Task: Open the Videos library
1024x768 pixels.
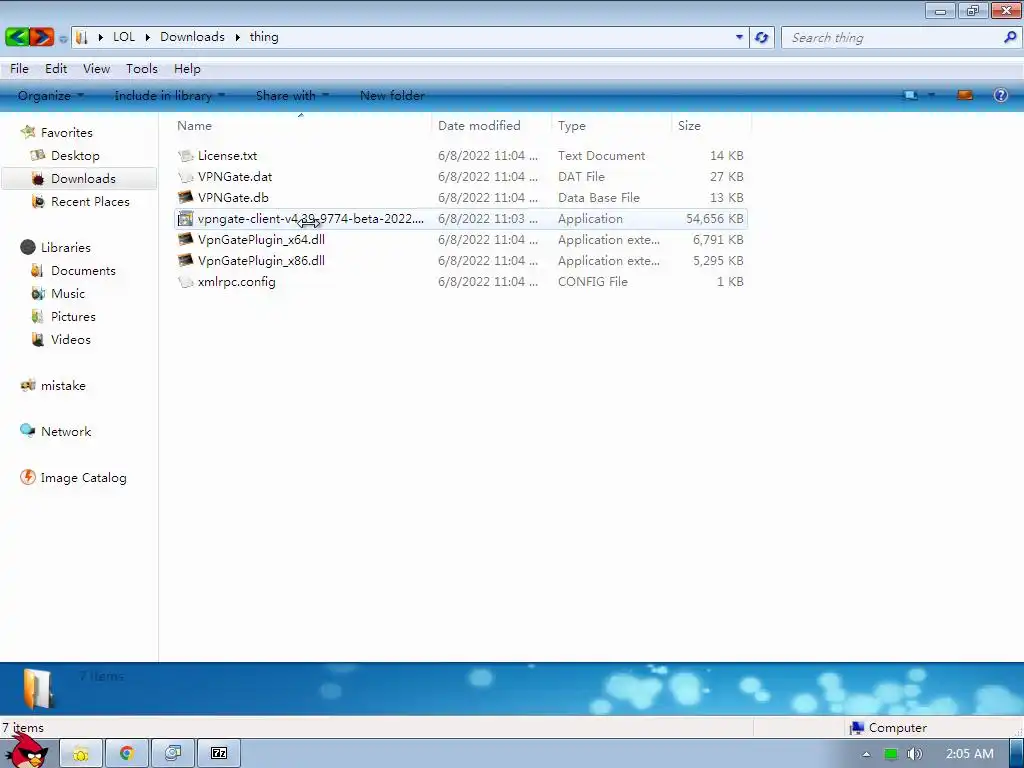Action: click(x=71, y=340)
